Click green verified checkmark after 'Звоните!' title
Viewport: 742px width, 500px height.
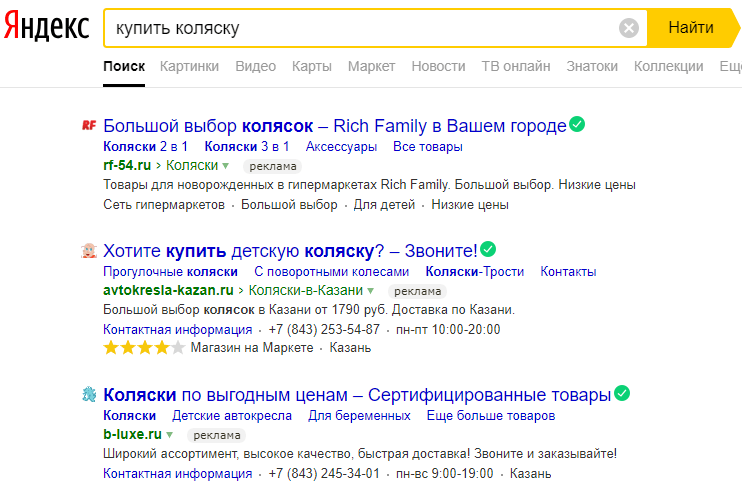coord(488,249)
